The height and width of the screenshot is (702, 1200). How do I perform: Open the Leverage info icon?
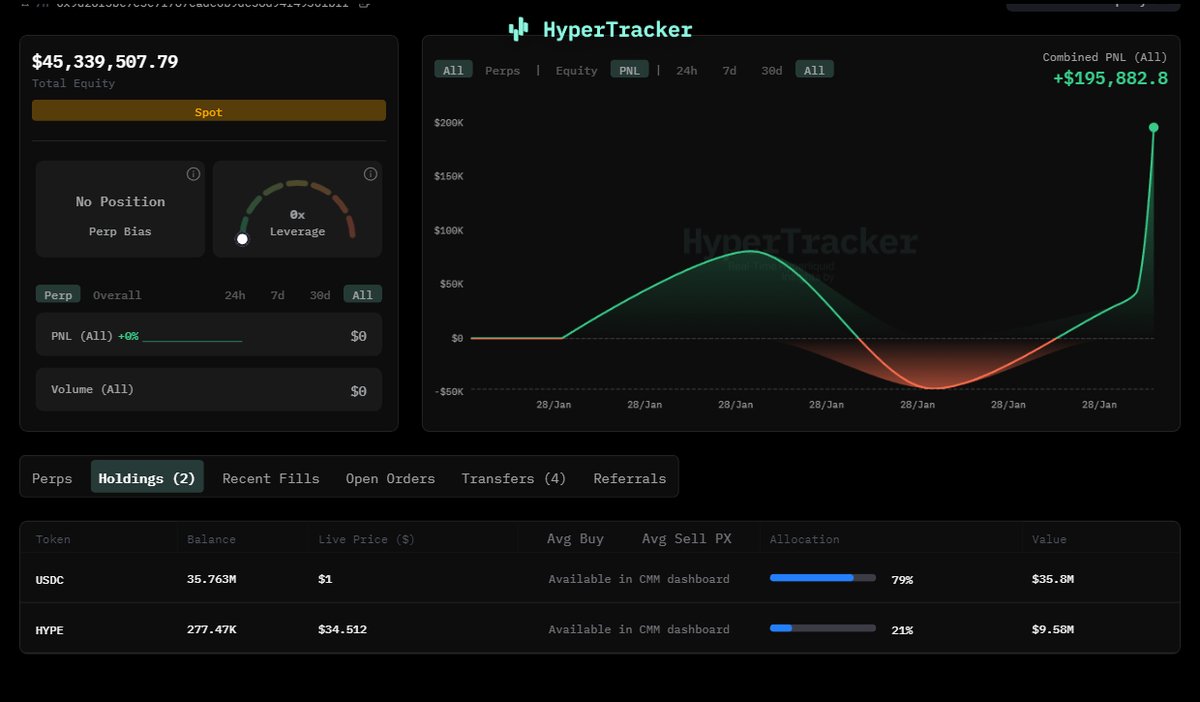[370, 174]
